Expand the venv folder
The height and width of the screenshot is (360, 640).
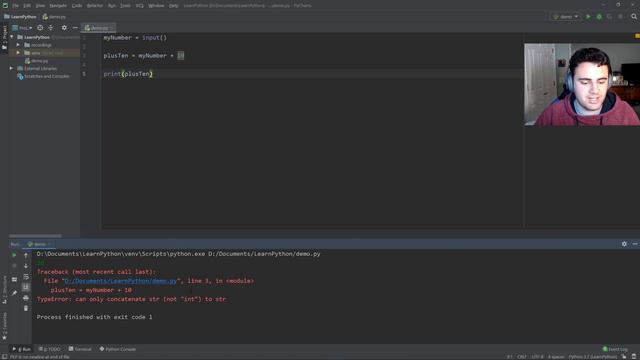click(18, 53)
